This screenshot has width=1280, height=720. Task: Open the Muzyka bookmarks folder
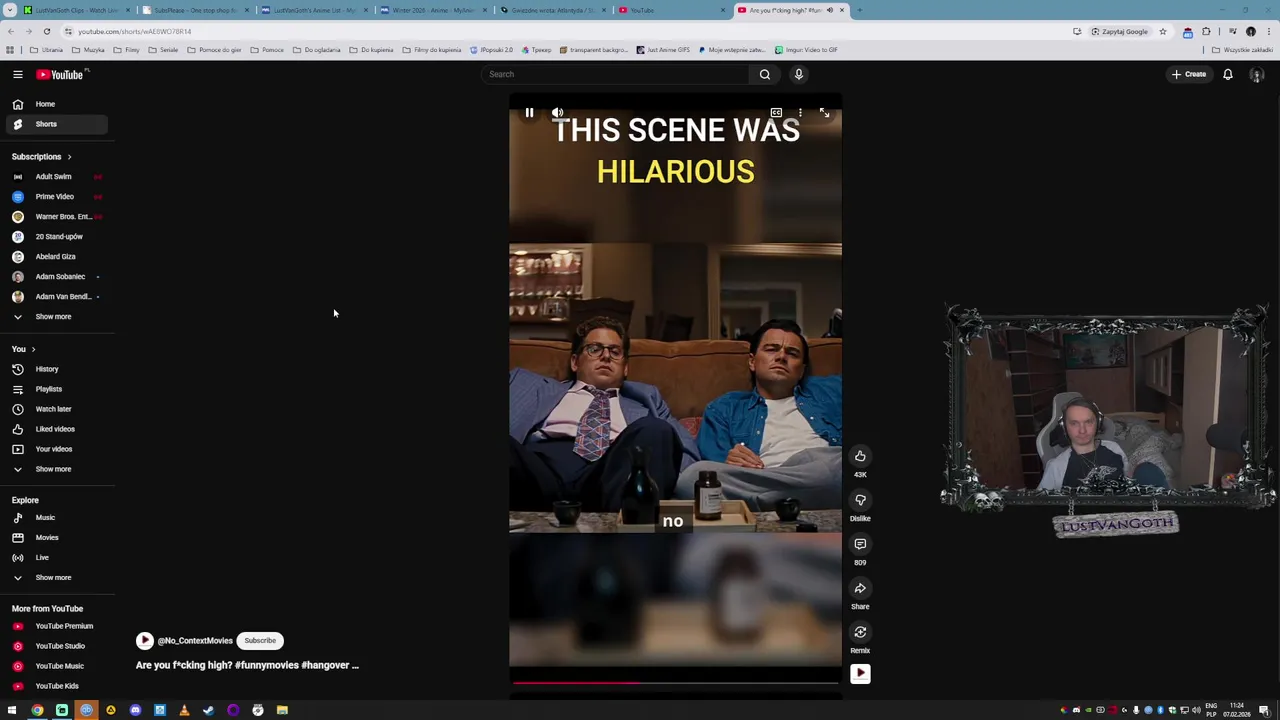point(89,50)
